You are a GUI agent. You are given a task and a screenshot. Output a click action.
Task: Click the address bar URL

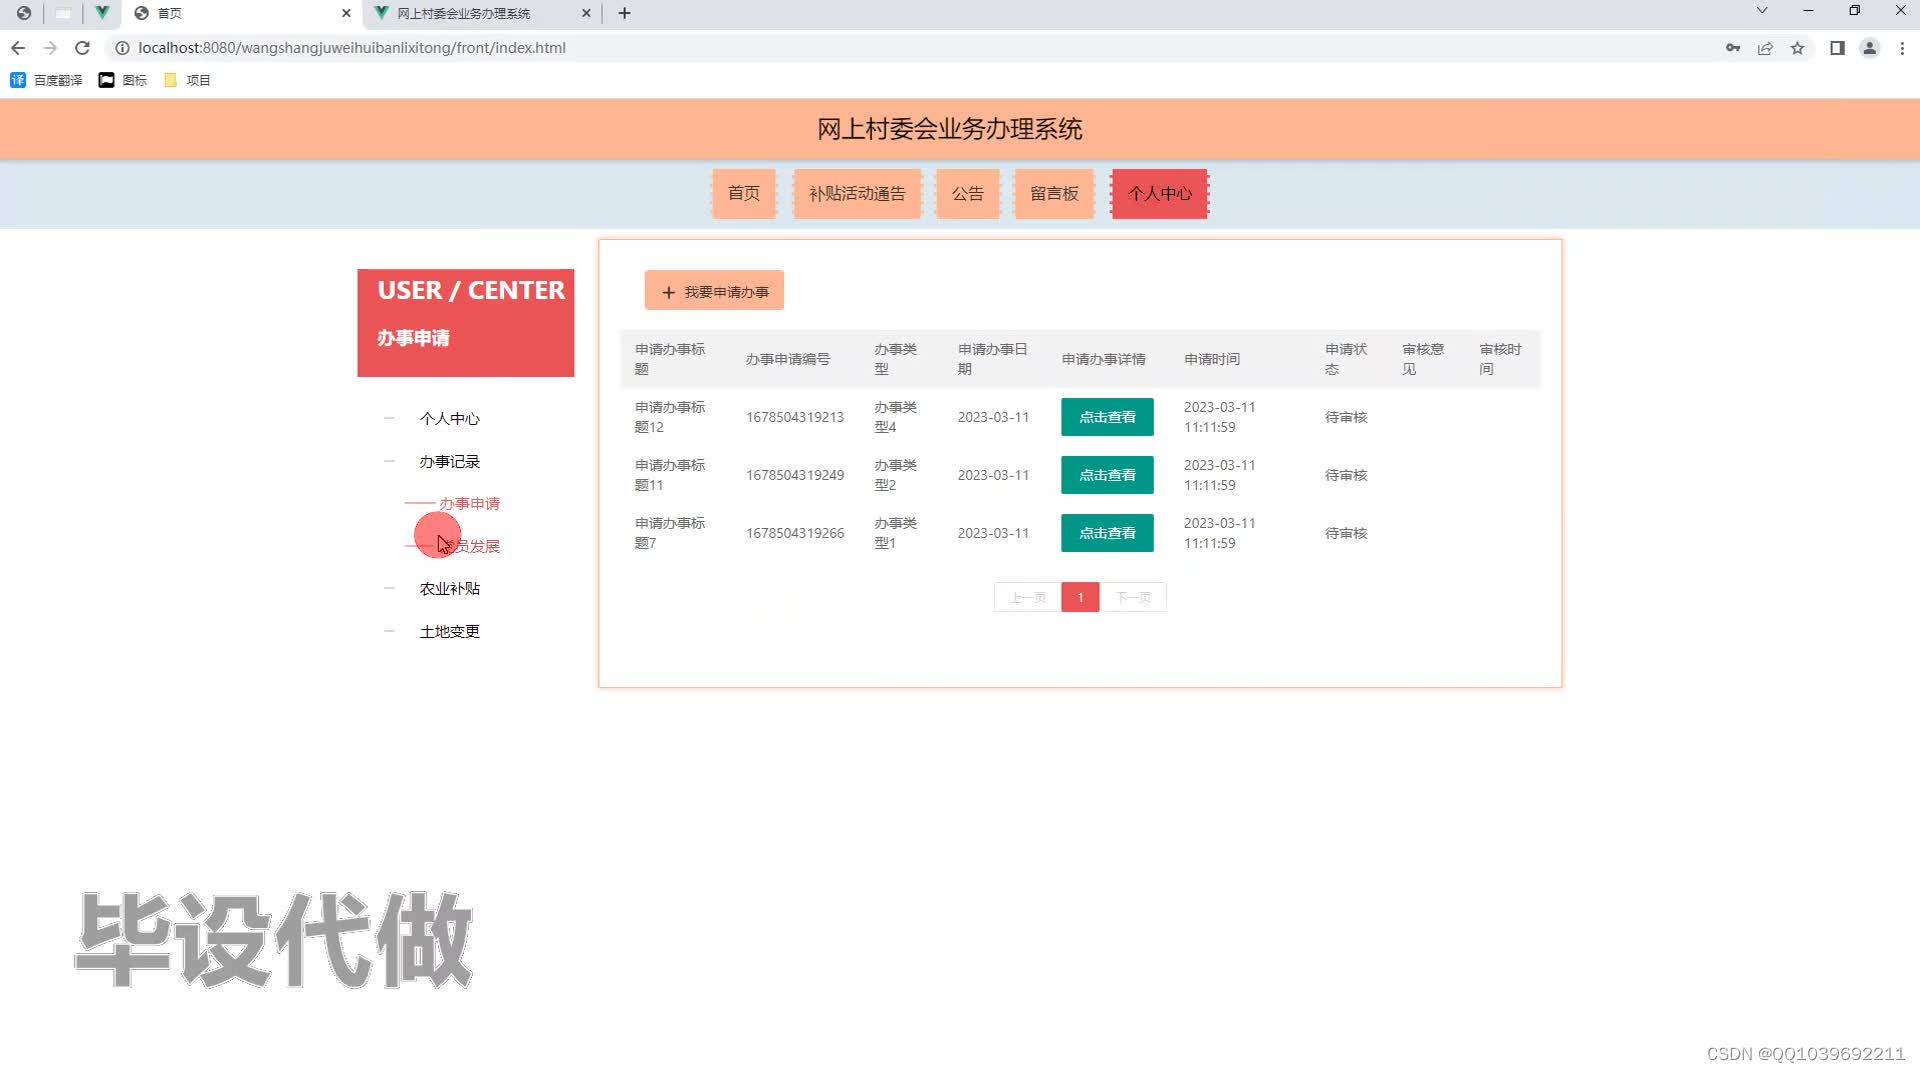click(x=352, y=48)
